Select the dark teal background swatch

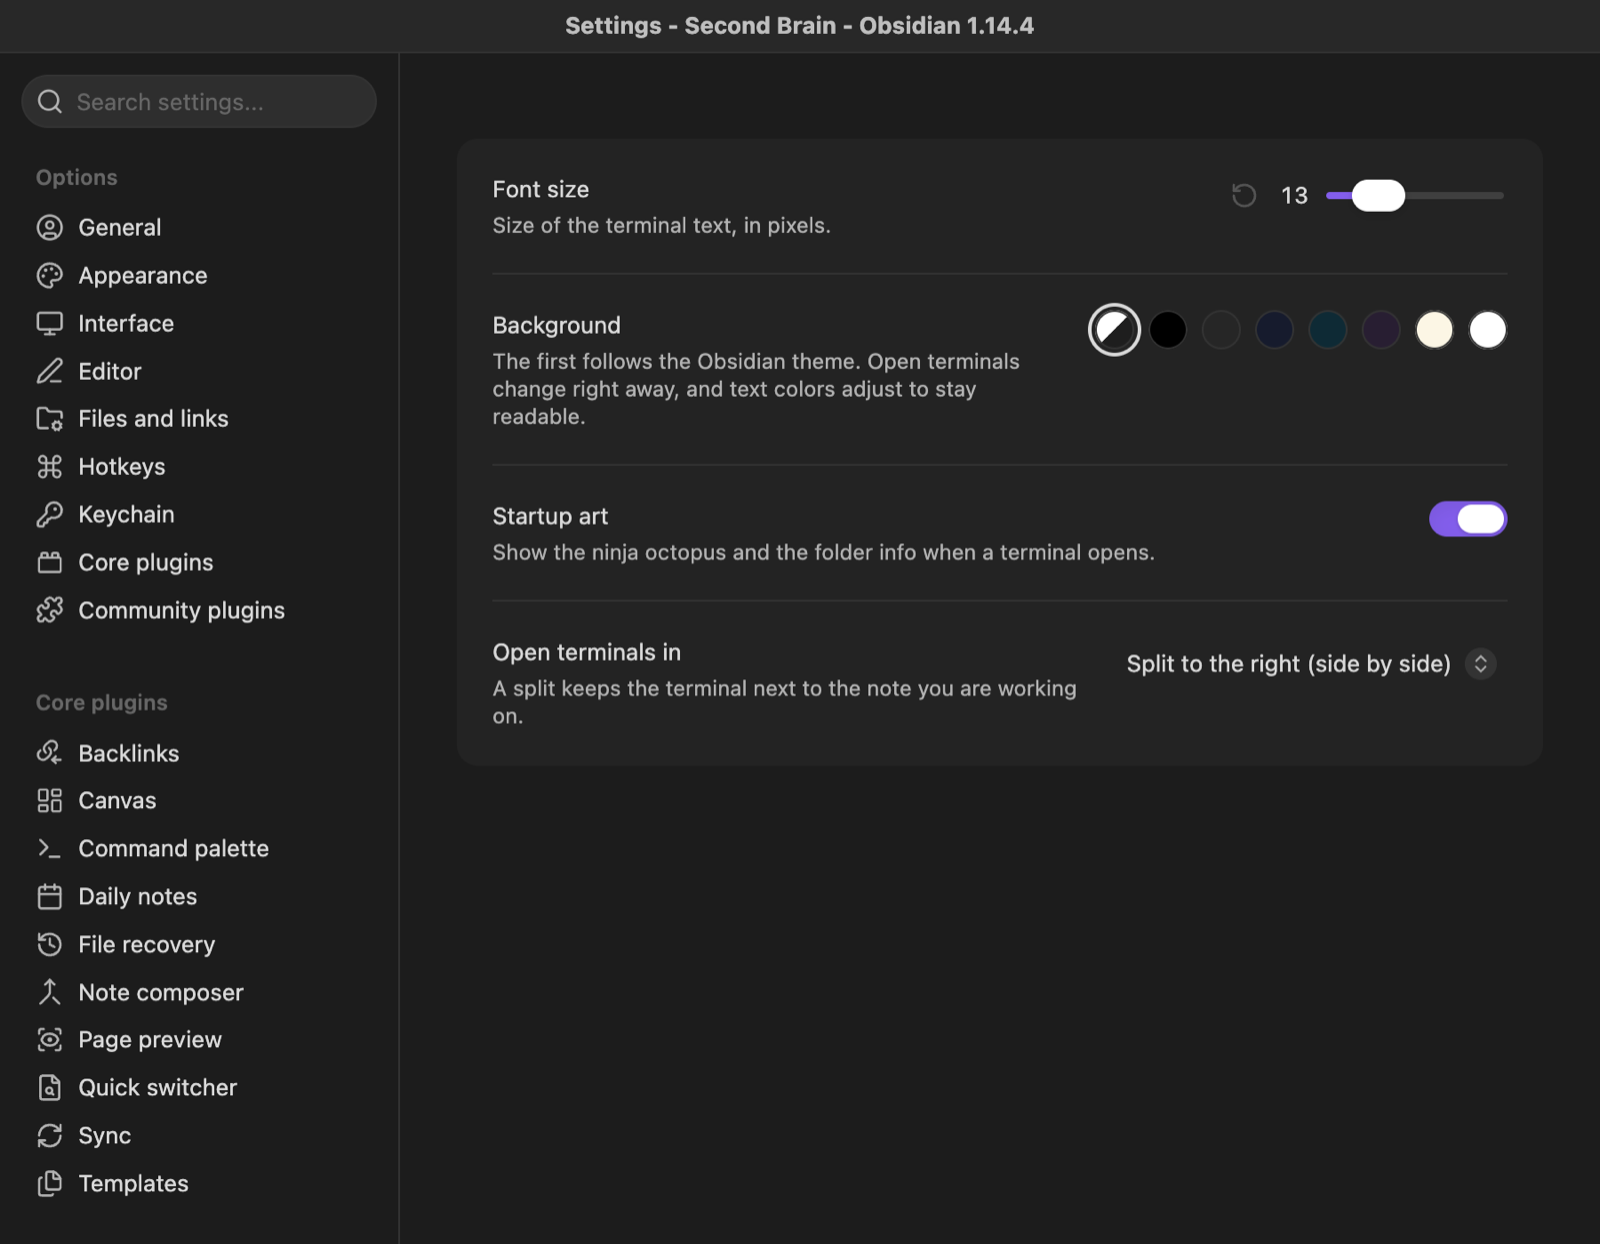click(1328, 330)
